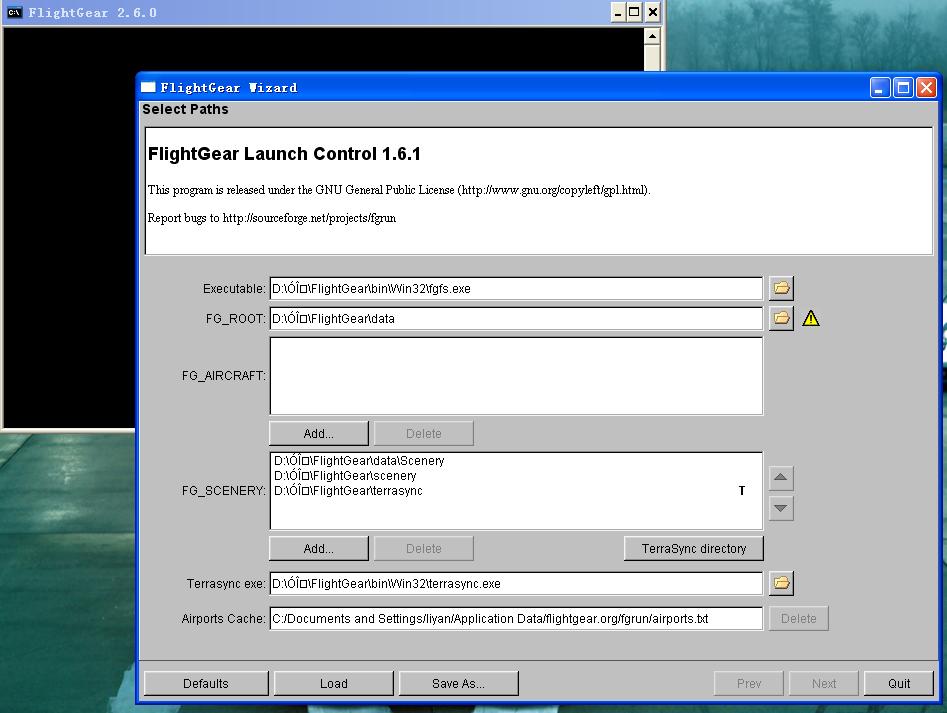Click Delete button under FG_AIRCRAFT list
Image resolution: width=947 pixels, height=713 pixels.
click(x=423, y=433)
